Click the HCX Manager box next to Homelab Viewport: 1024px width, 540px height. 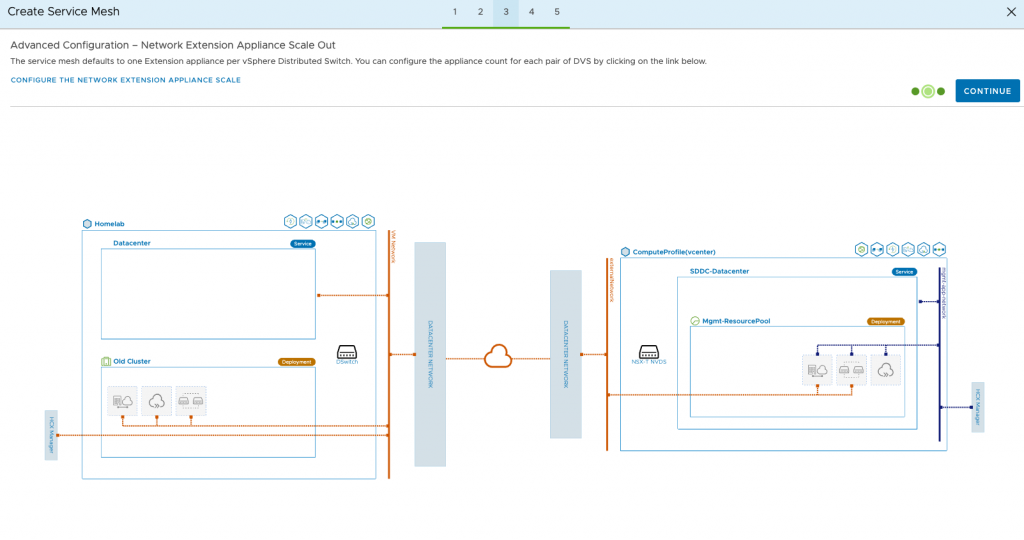pyautogui.click(x=51, y=435)
